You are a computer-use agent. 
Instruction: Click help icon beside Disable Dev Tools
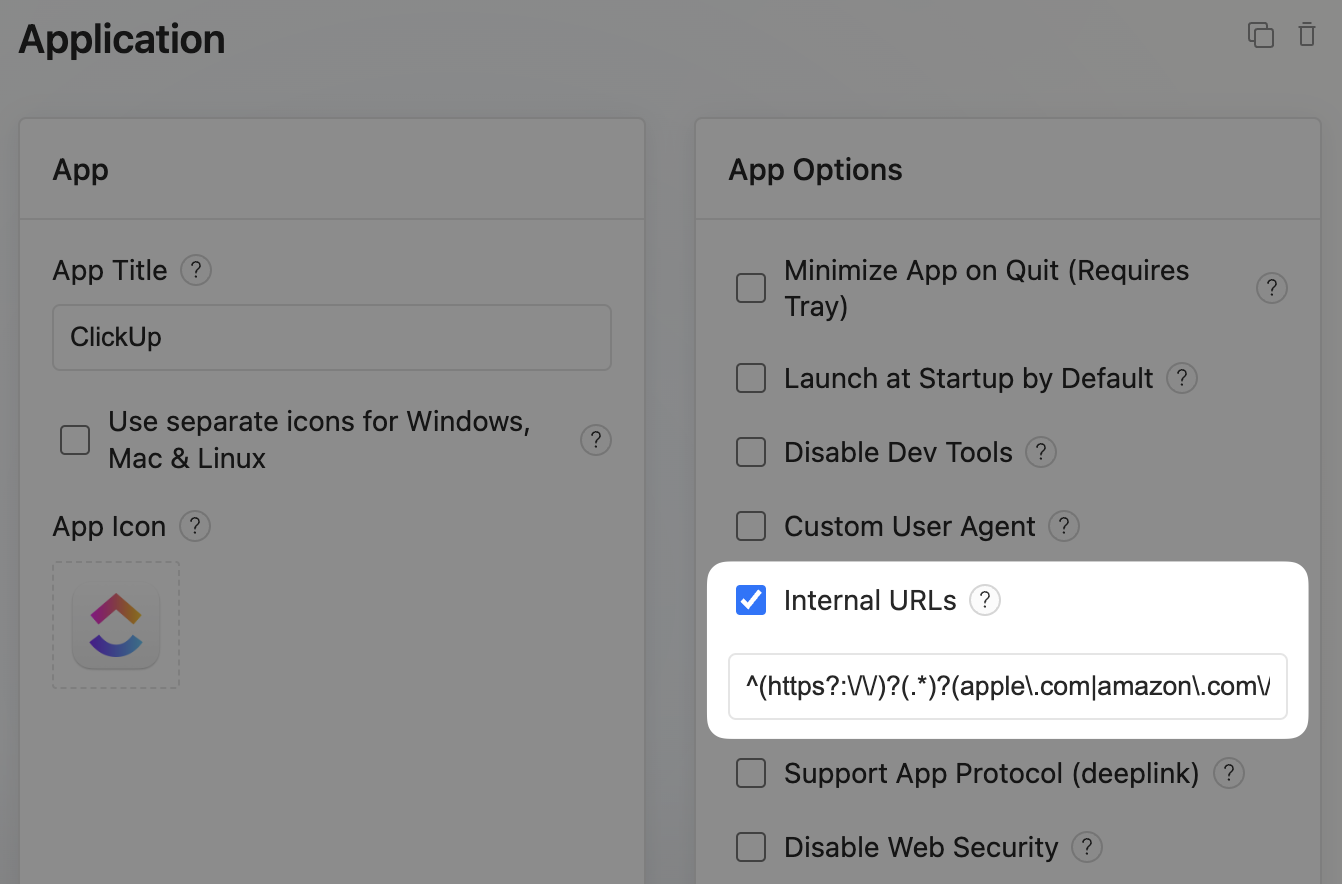1040,452
